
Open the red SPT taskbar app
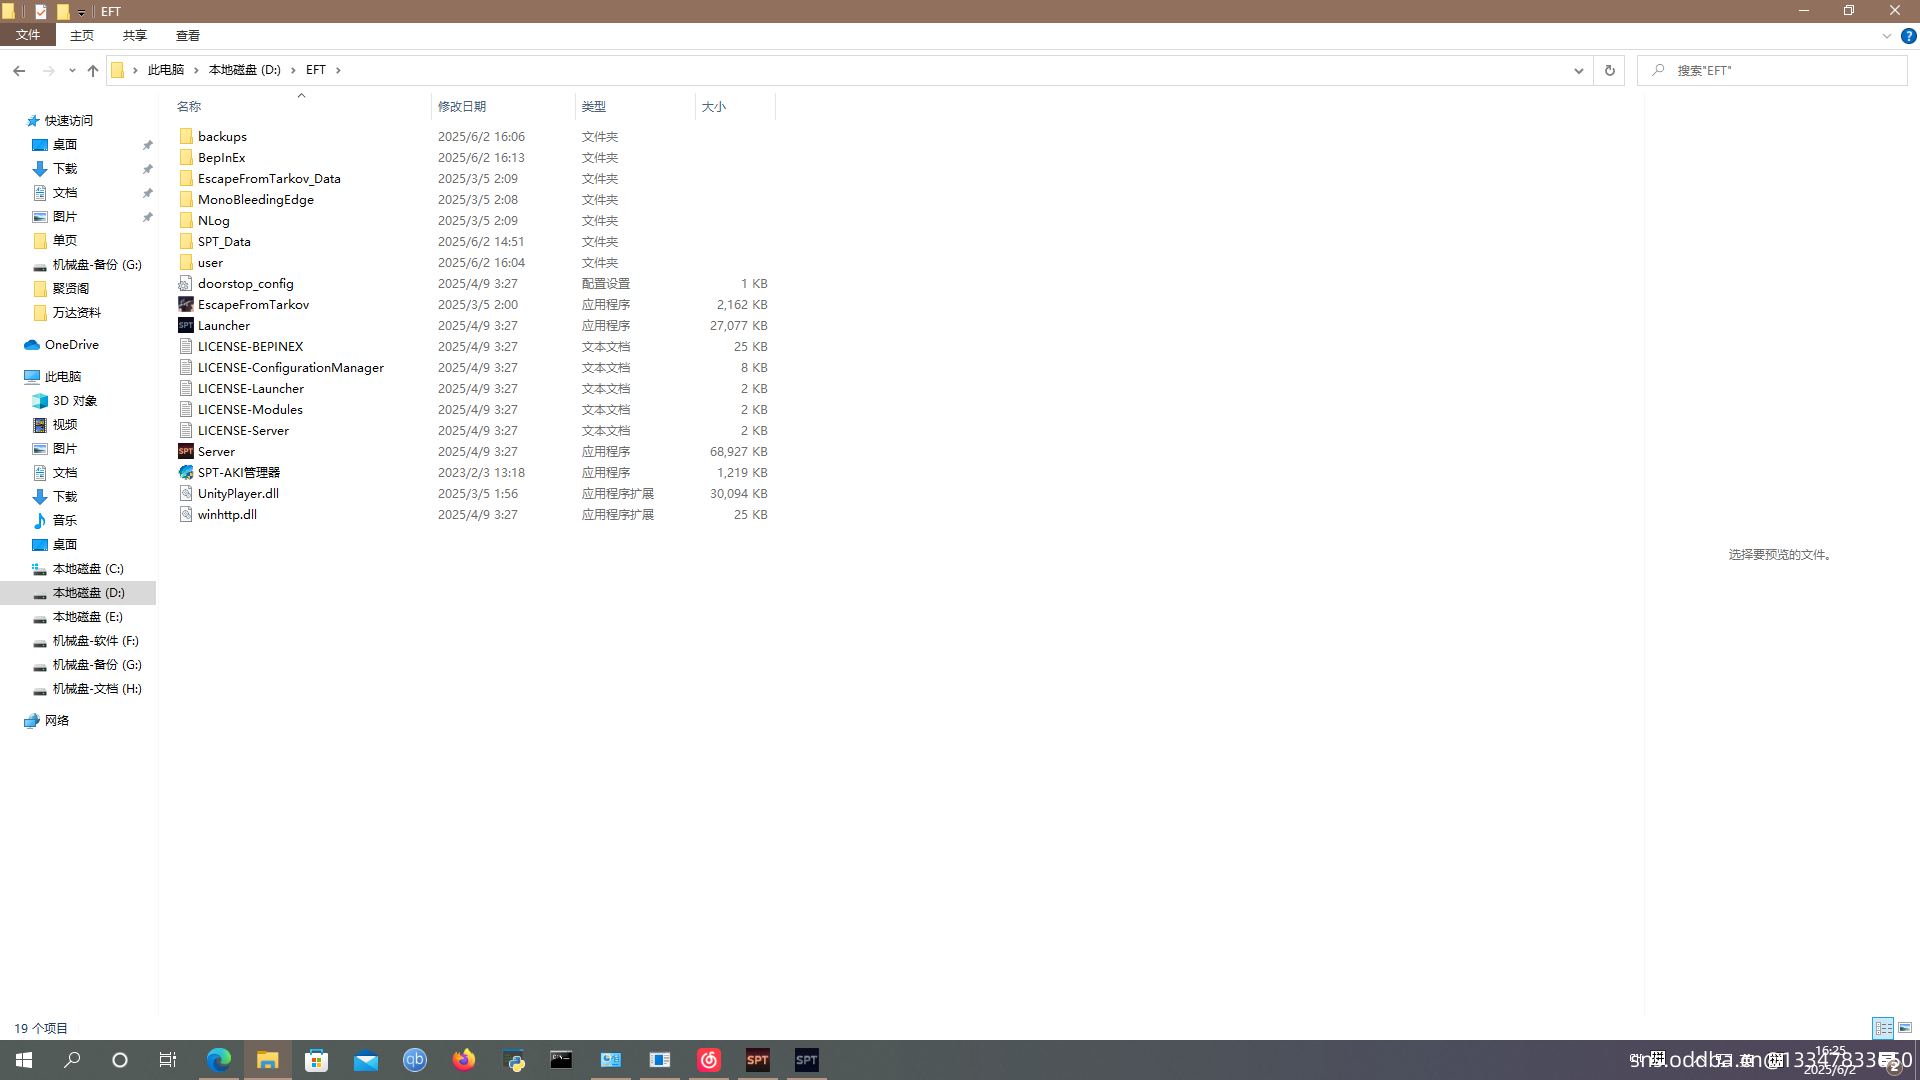pyautogui.click(x=758, y=1060)
